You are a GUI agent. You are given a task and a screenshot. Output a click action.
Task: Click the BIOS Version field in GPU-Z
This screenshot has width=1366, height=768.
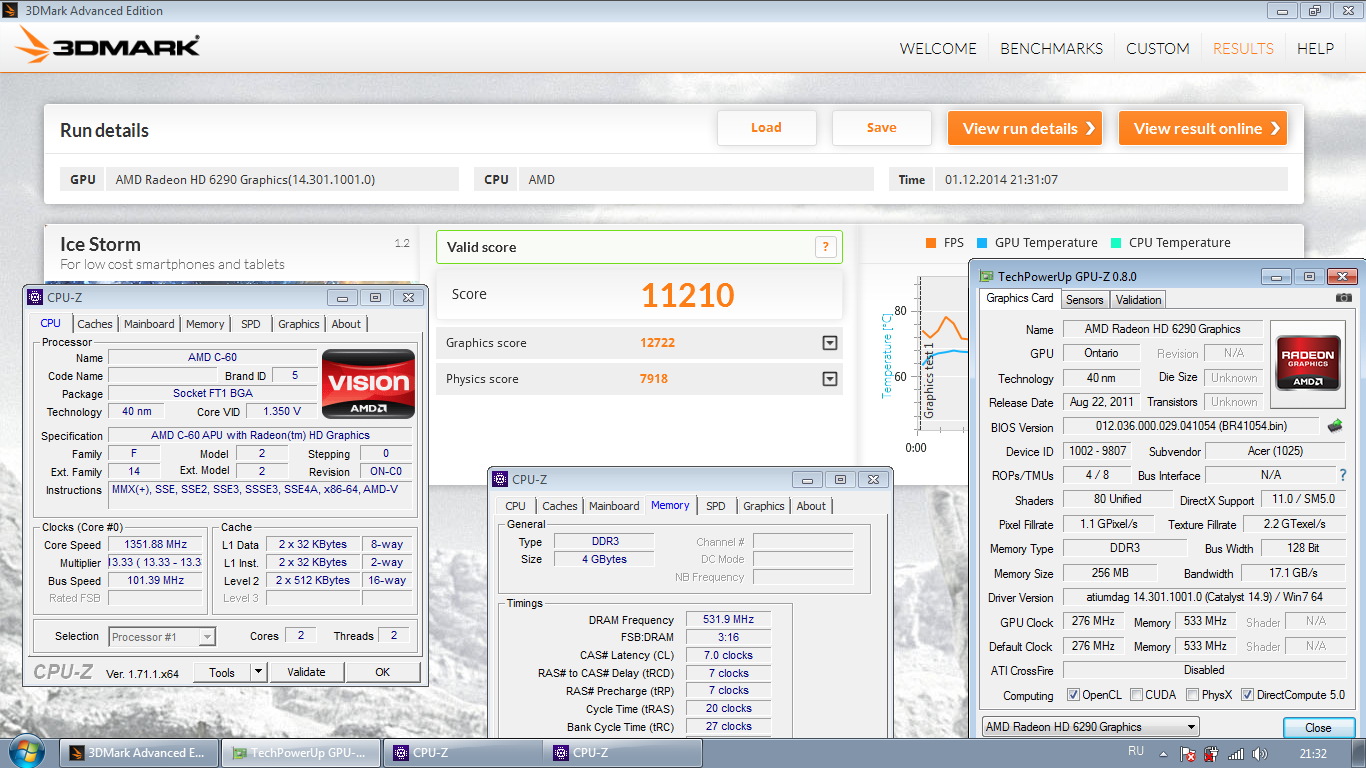tap(1191, 427)
